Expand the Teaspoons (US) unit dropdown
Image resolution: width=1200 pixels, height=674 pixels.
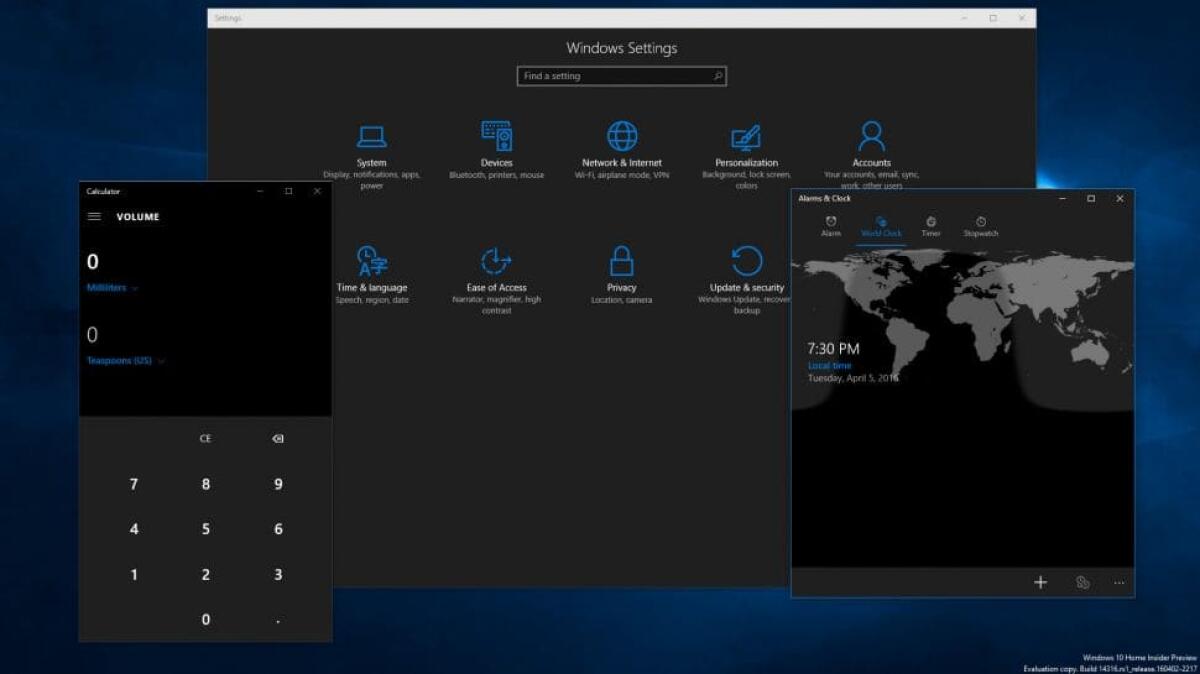[128, 361]
